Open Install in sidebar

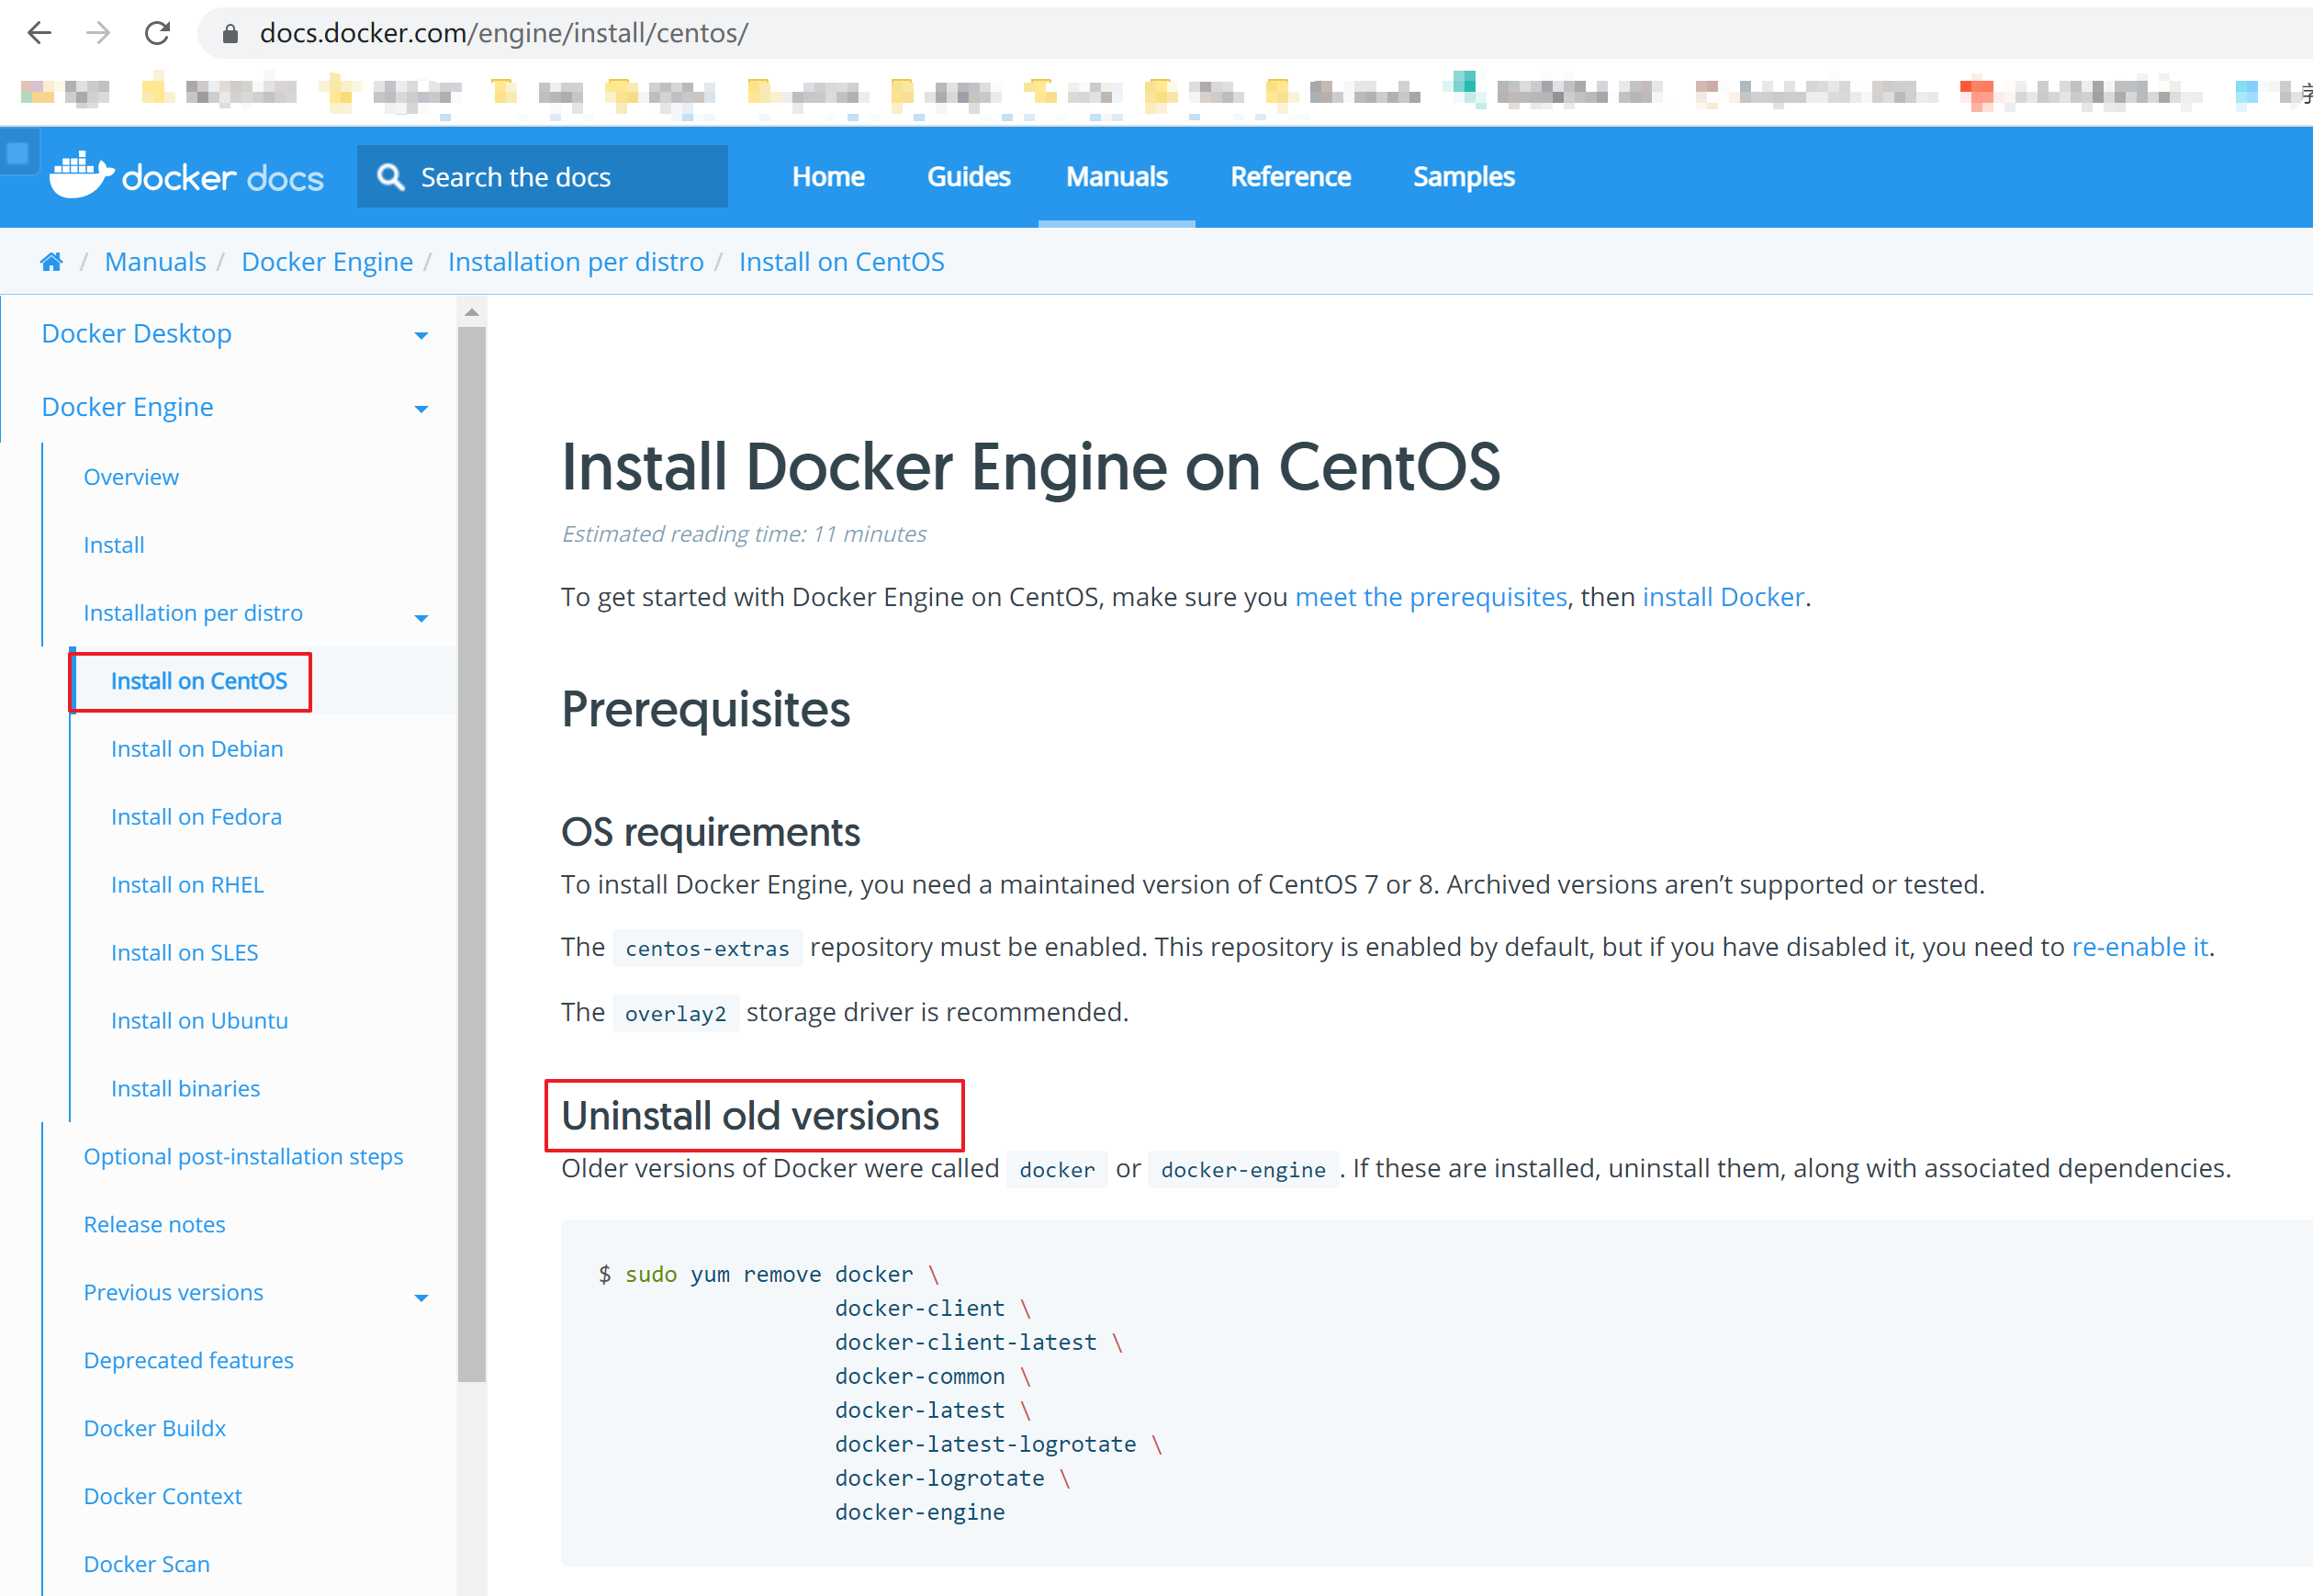tap(114, 545)
